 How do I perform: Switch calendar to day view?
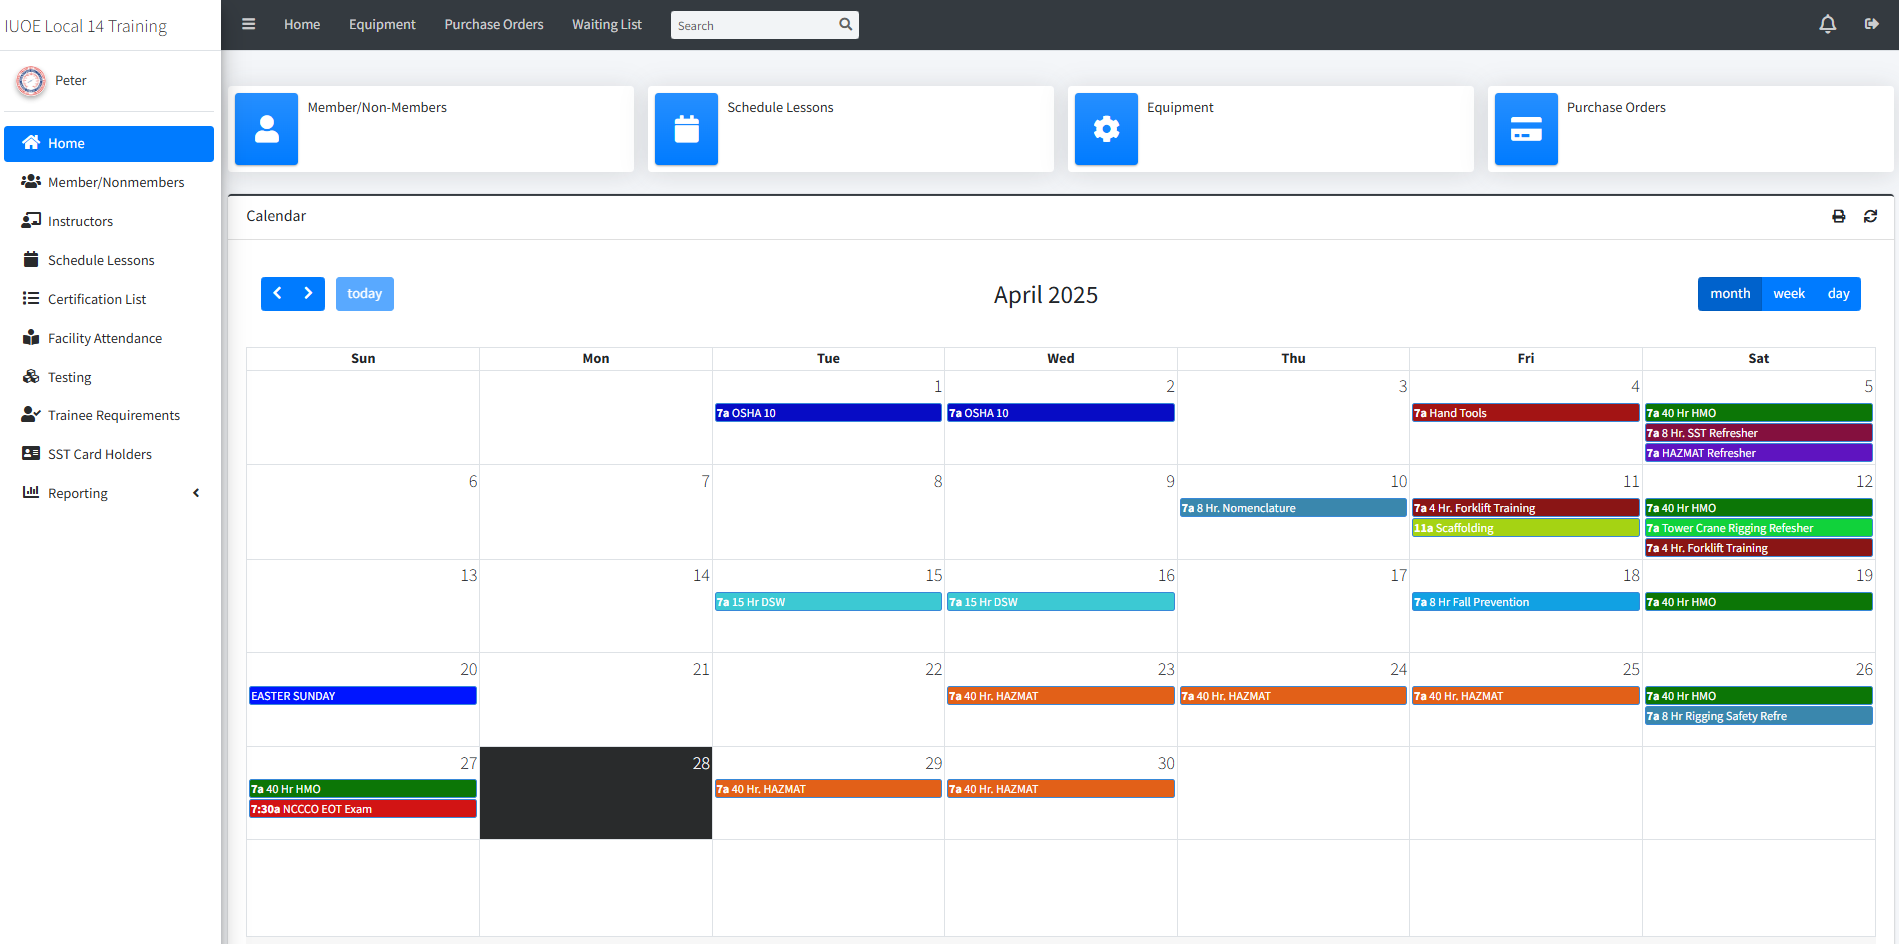[x=1838, y=294]
